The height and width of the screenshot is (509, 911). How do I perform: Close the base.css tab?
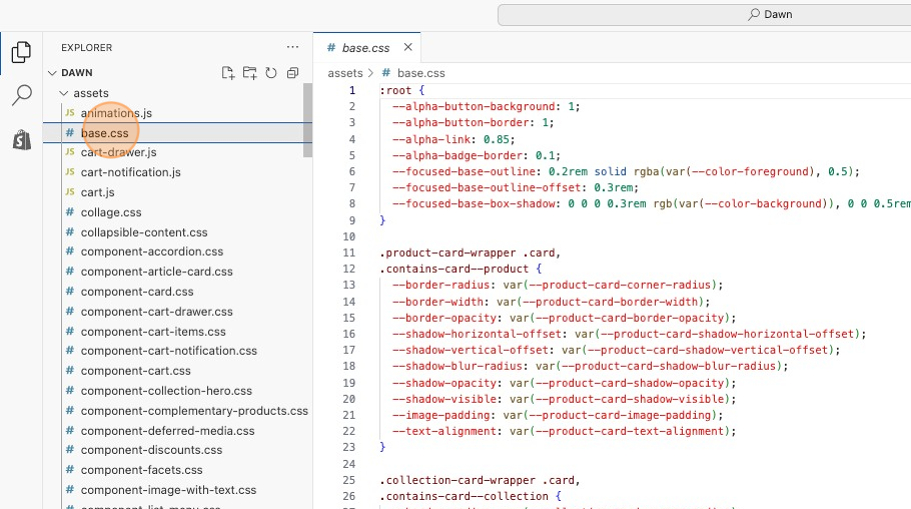pos(408,47)
